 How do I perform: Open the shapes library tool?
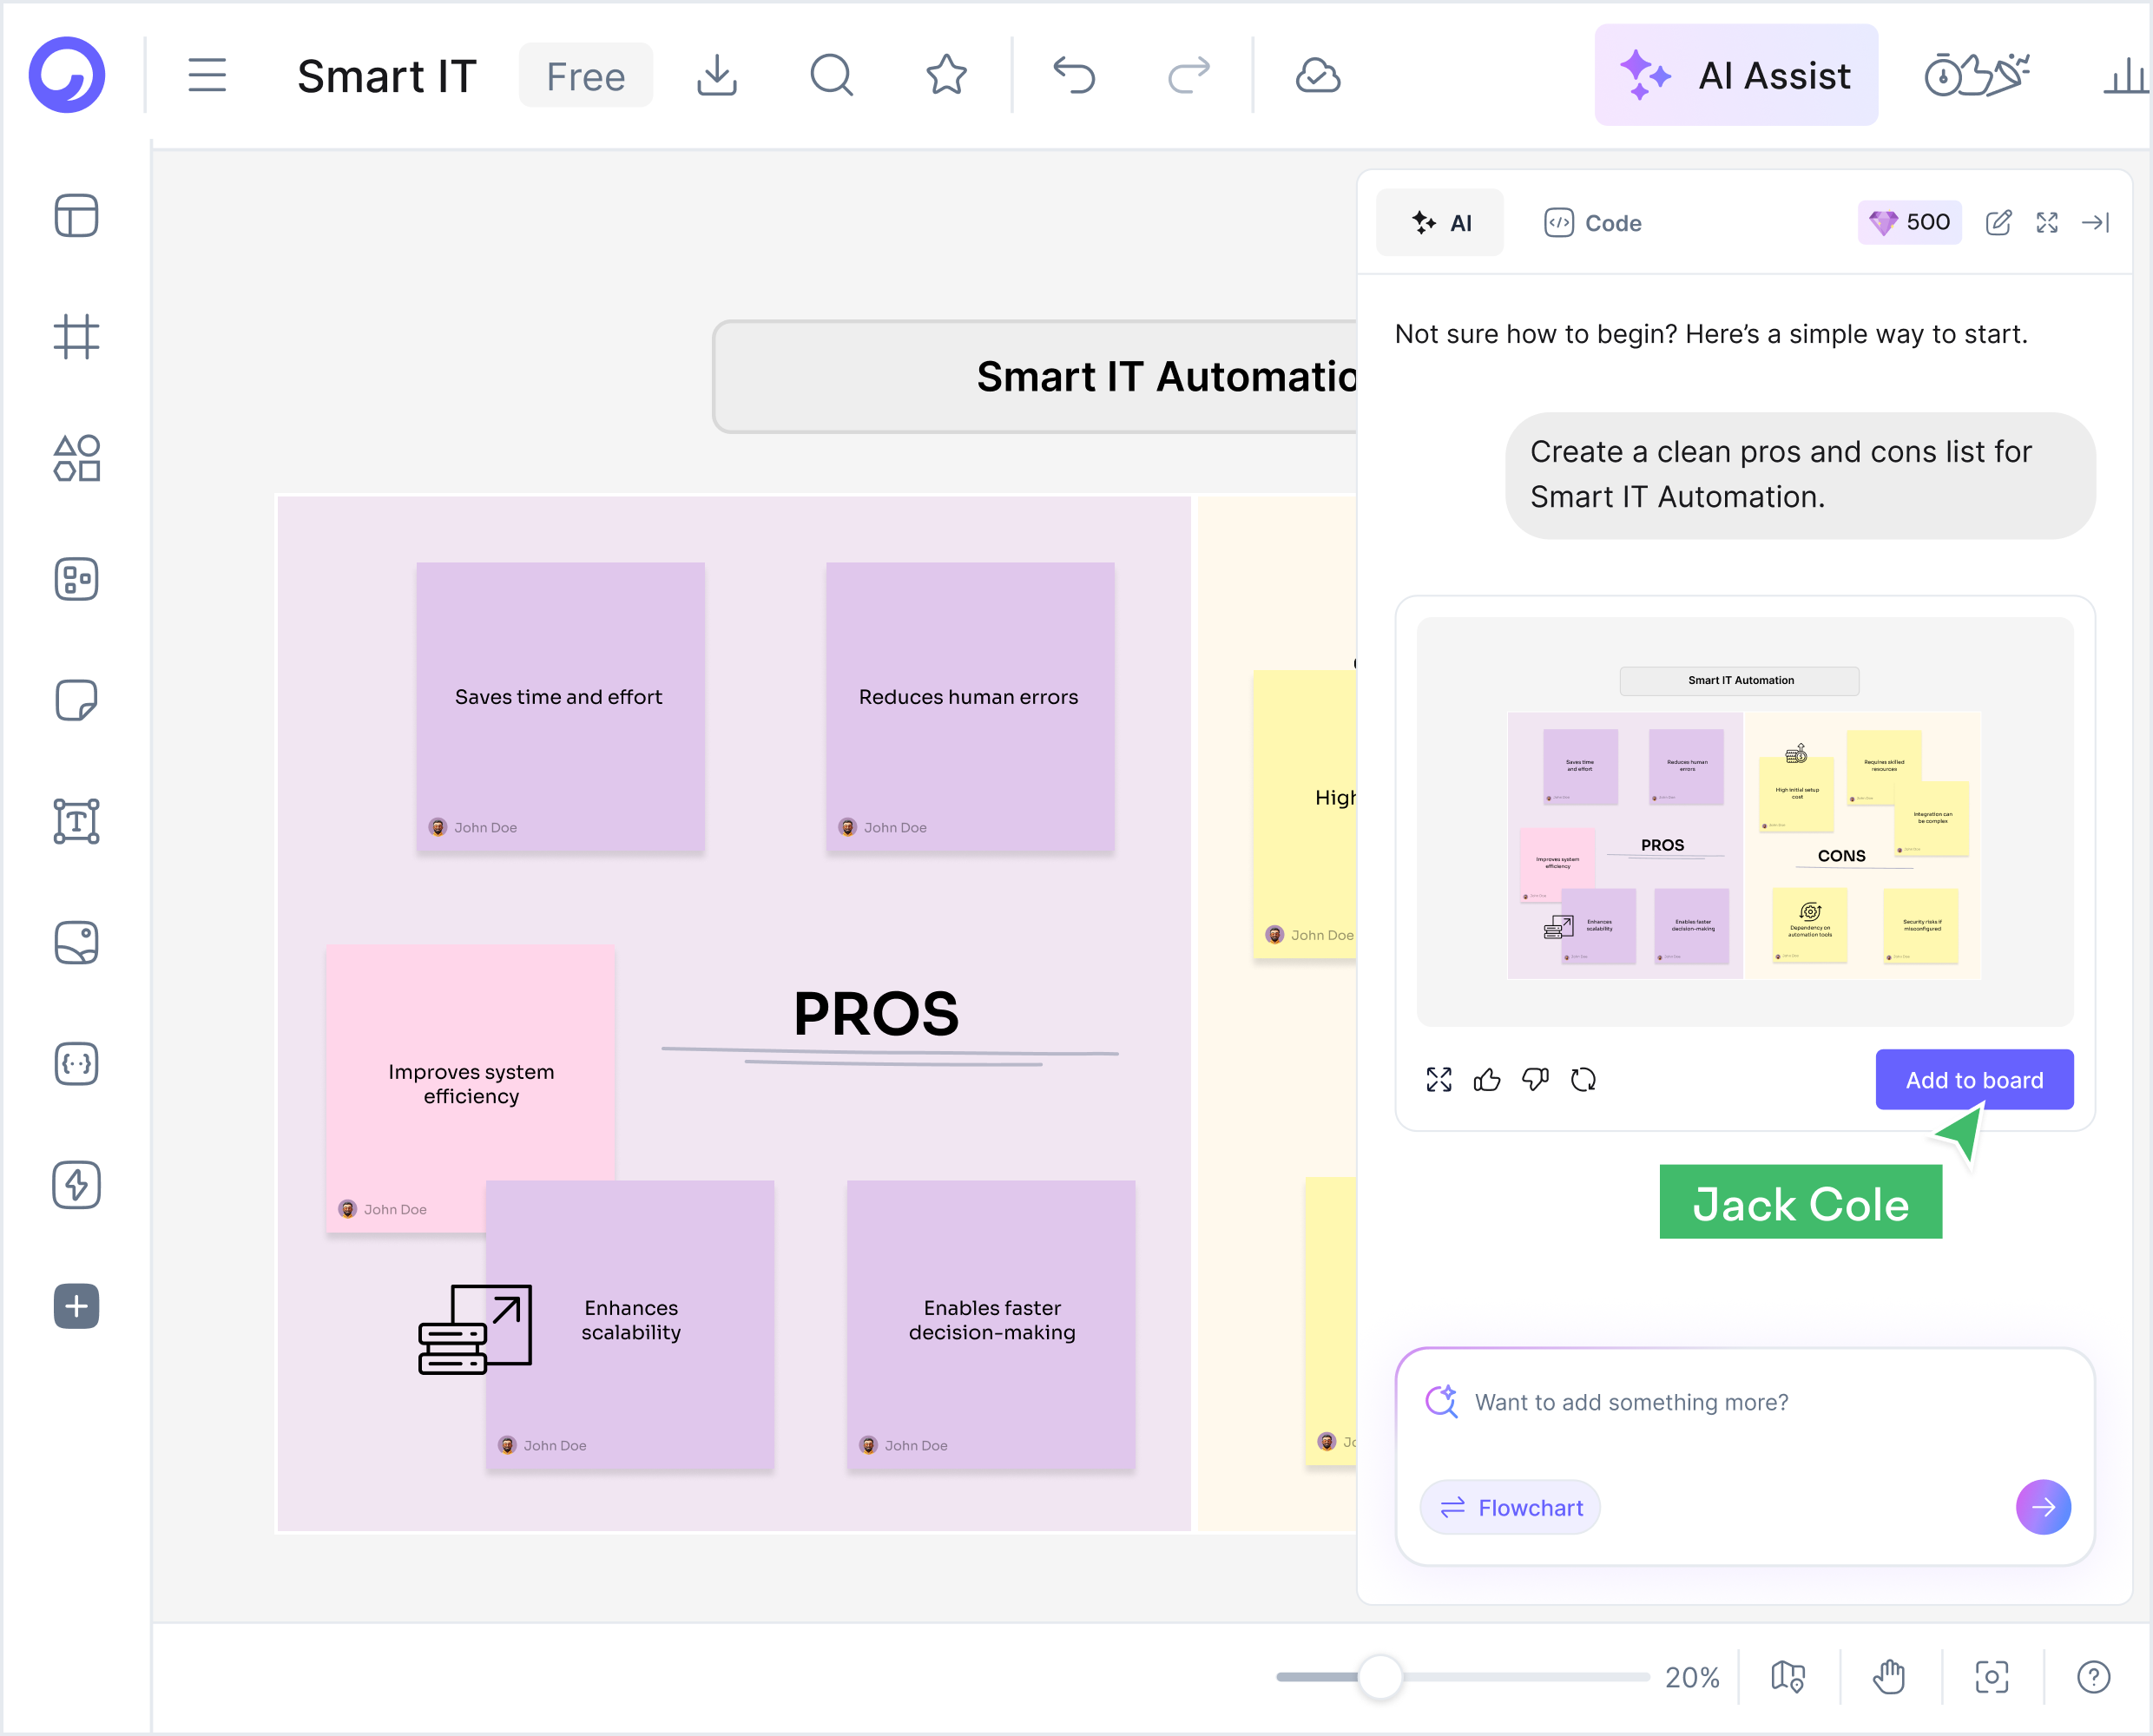(76, 458)
